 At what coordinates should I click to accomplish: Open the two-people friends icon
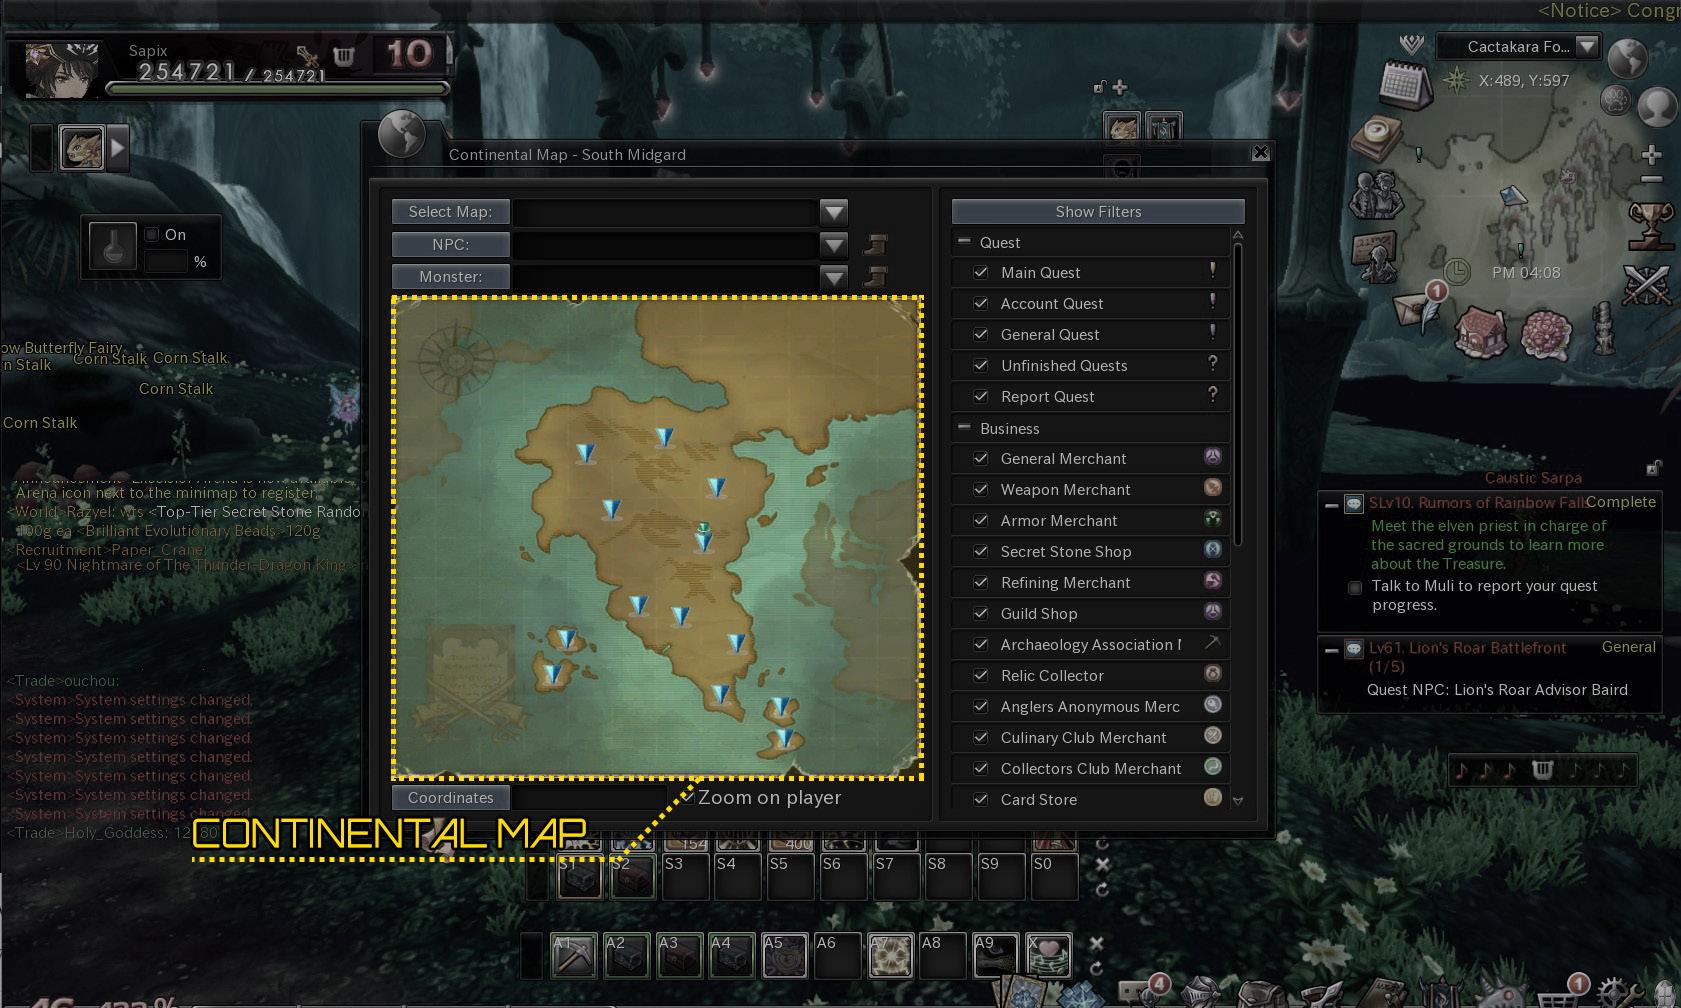coord(1377,195)
